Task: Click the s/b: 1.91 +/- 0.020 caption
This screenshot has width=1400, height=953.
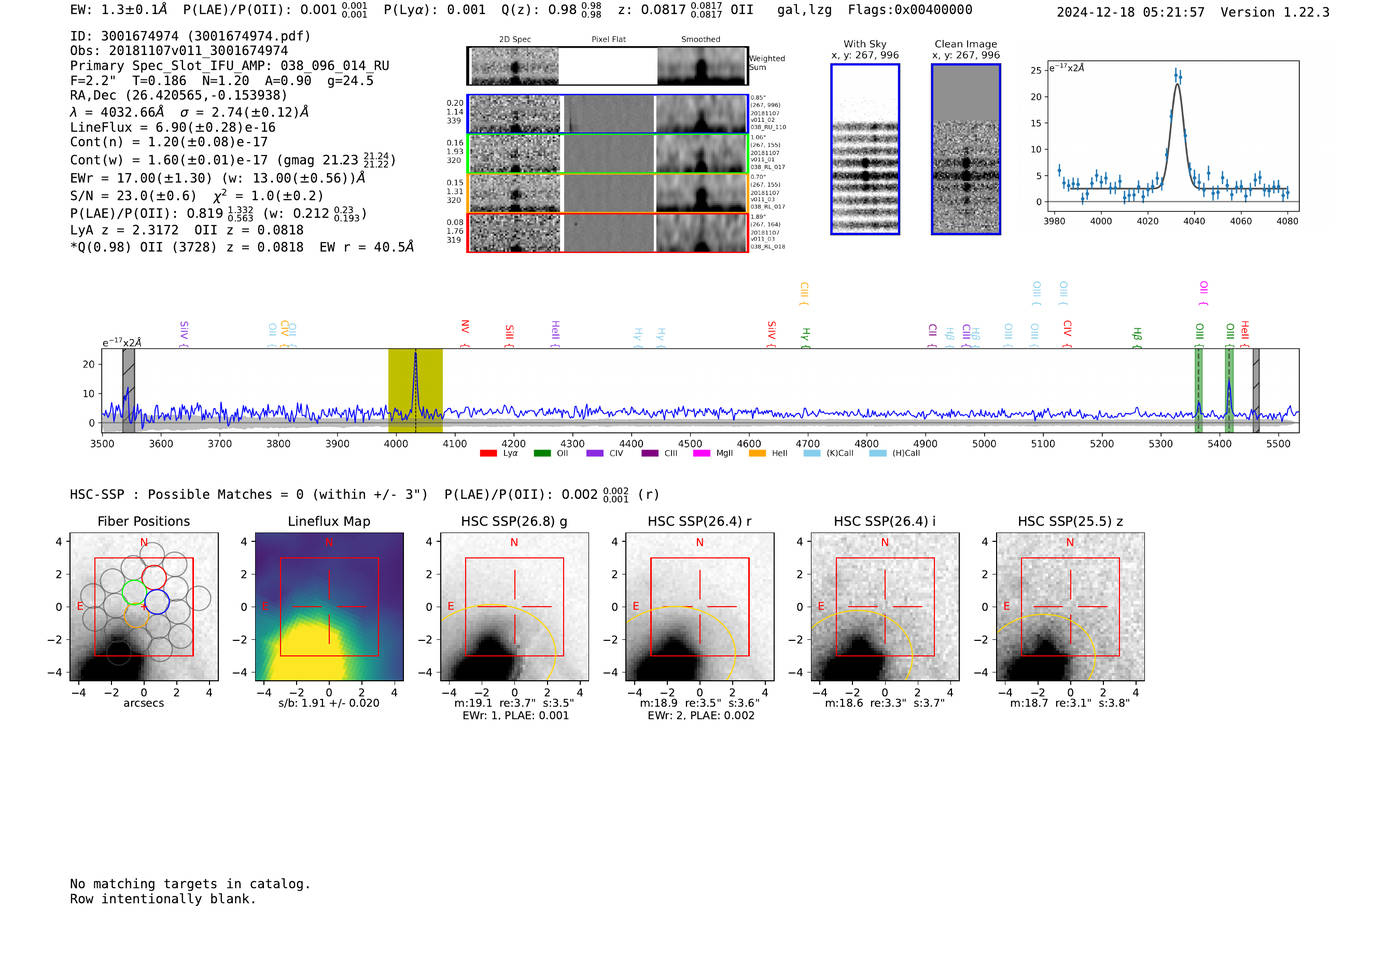Action: (329, 703)
